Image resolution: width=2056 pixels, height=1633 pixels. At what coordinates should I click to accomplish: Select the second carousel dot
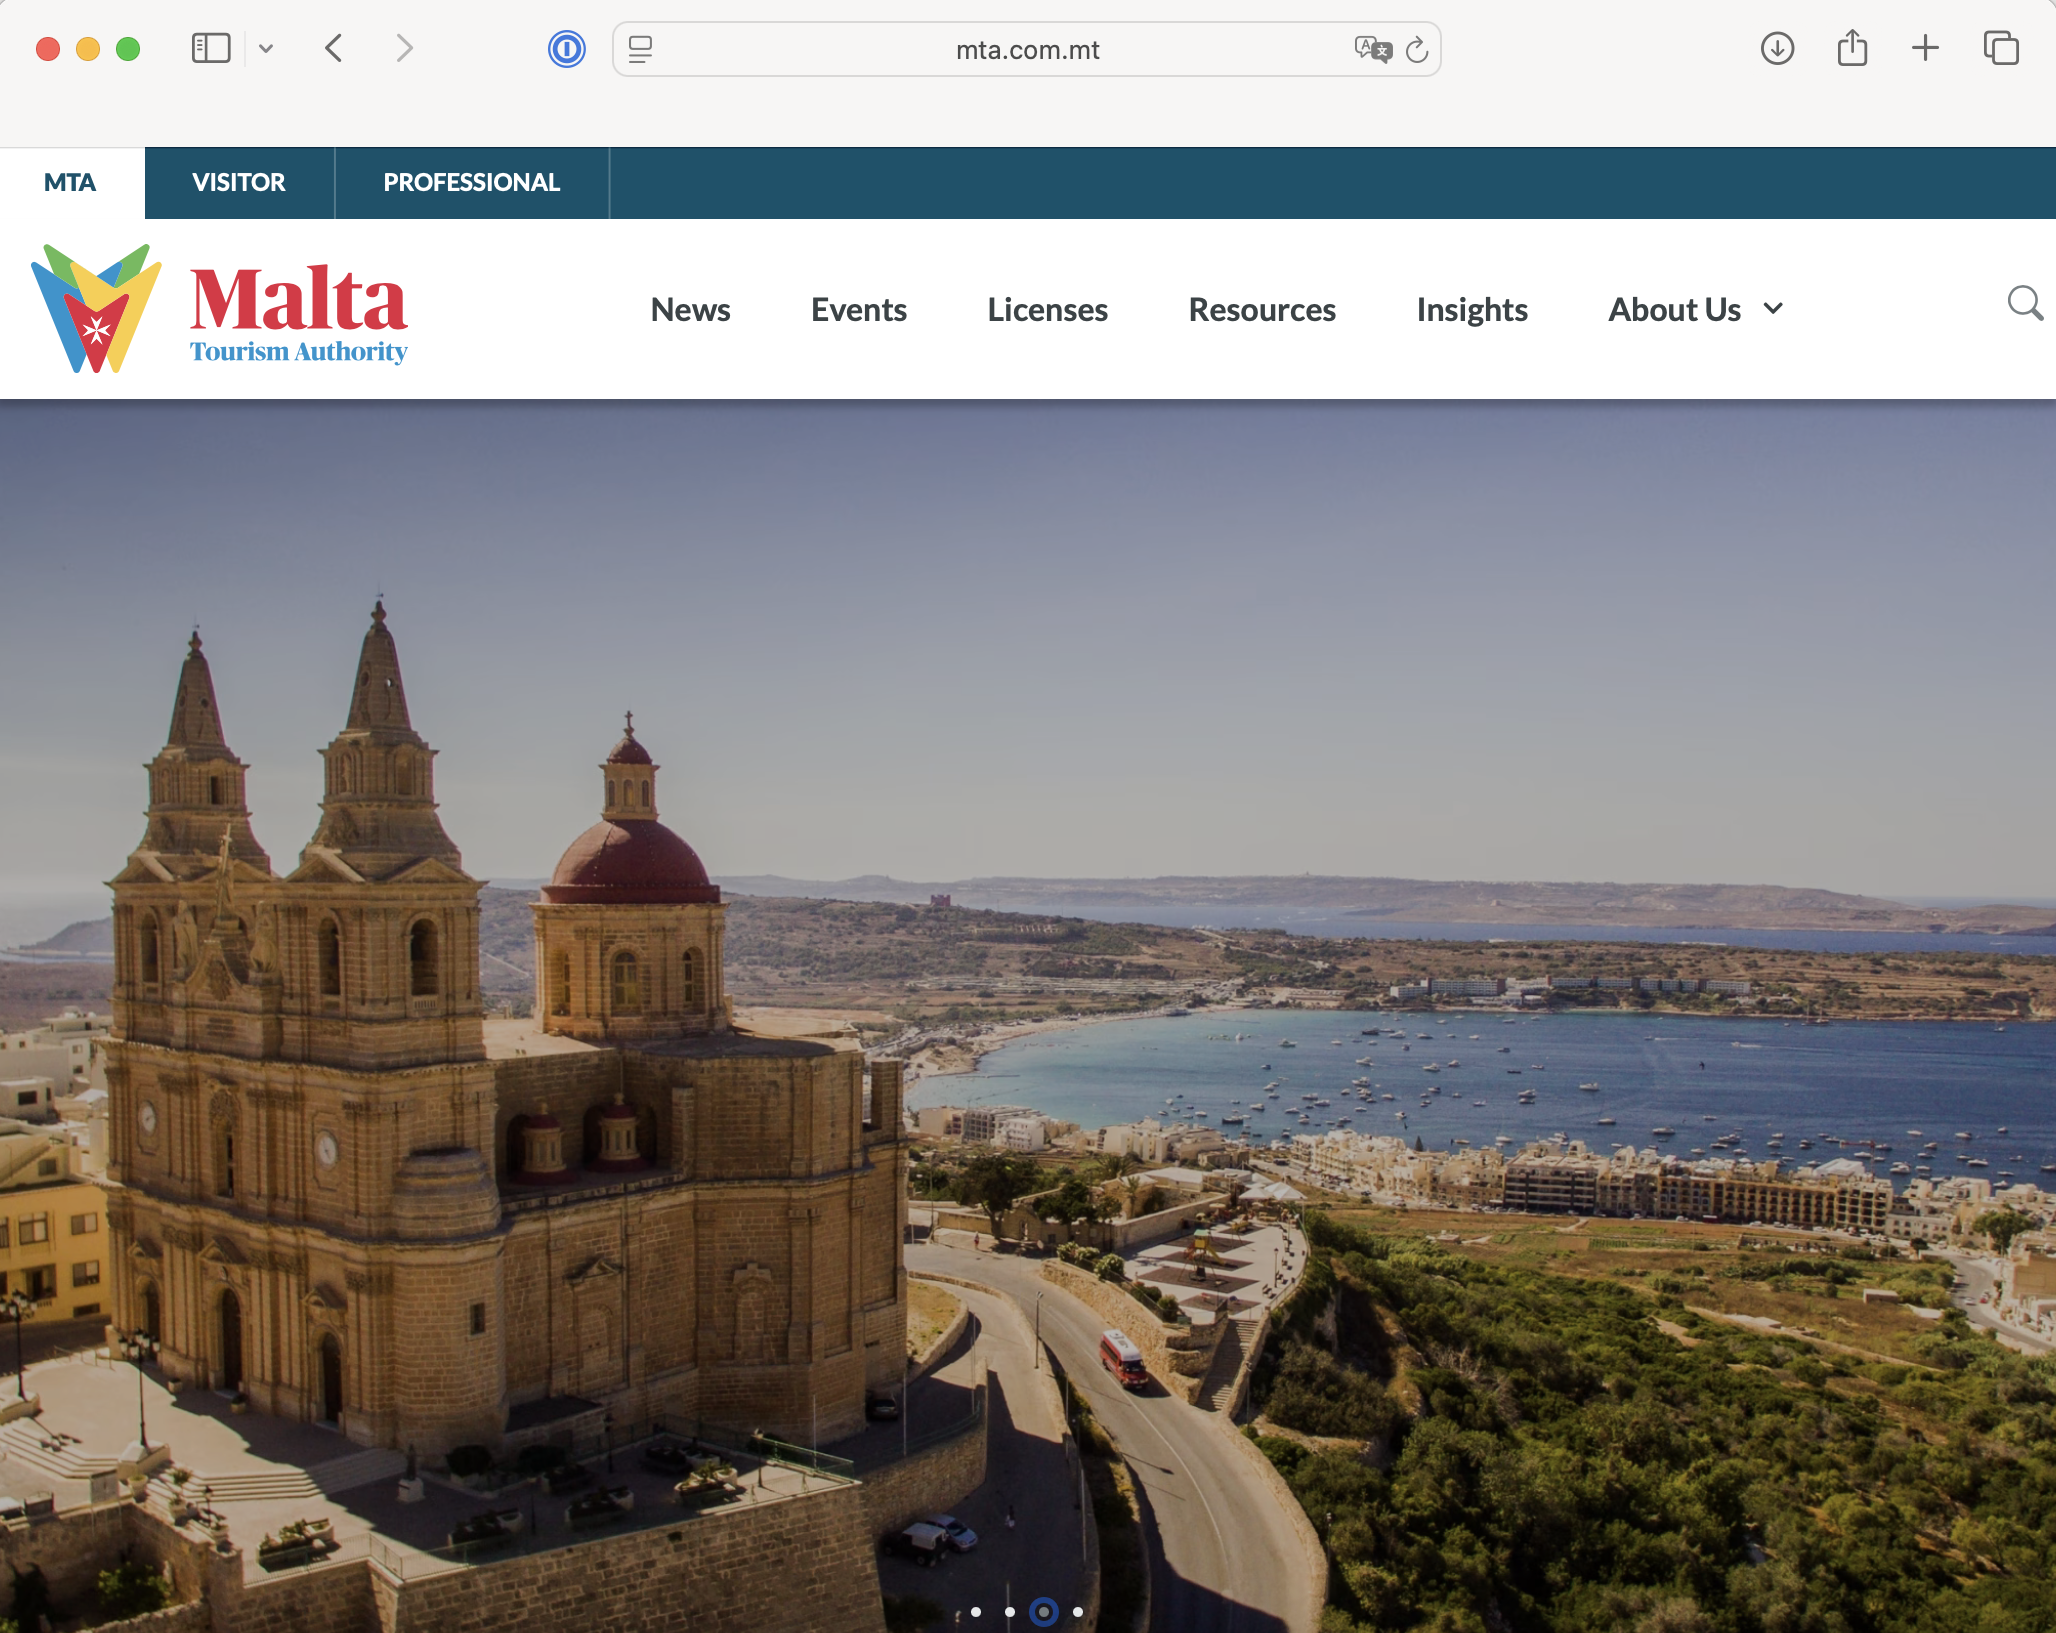1010,1612
